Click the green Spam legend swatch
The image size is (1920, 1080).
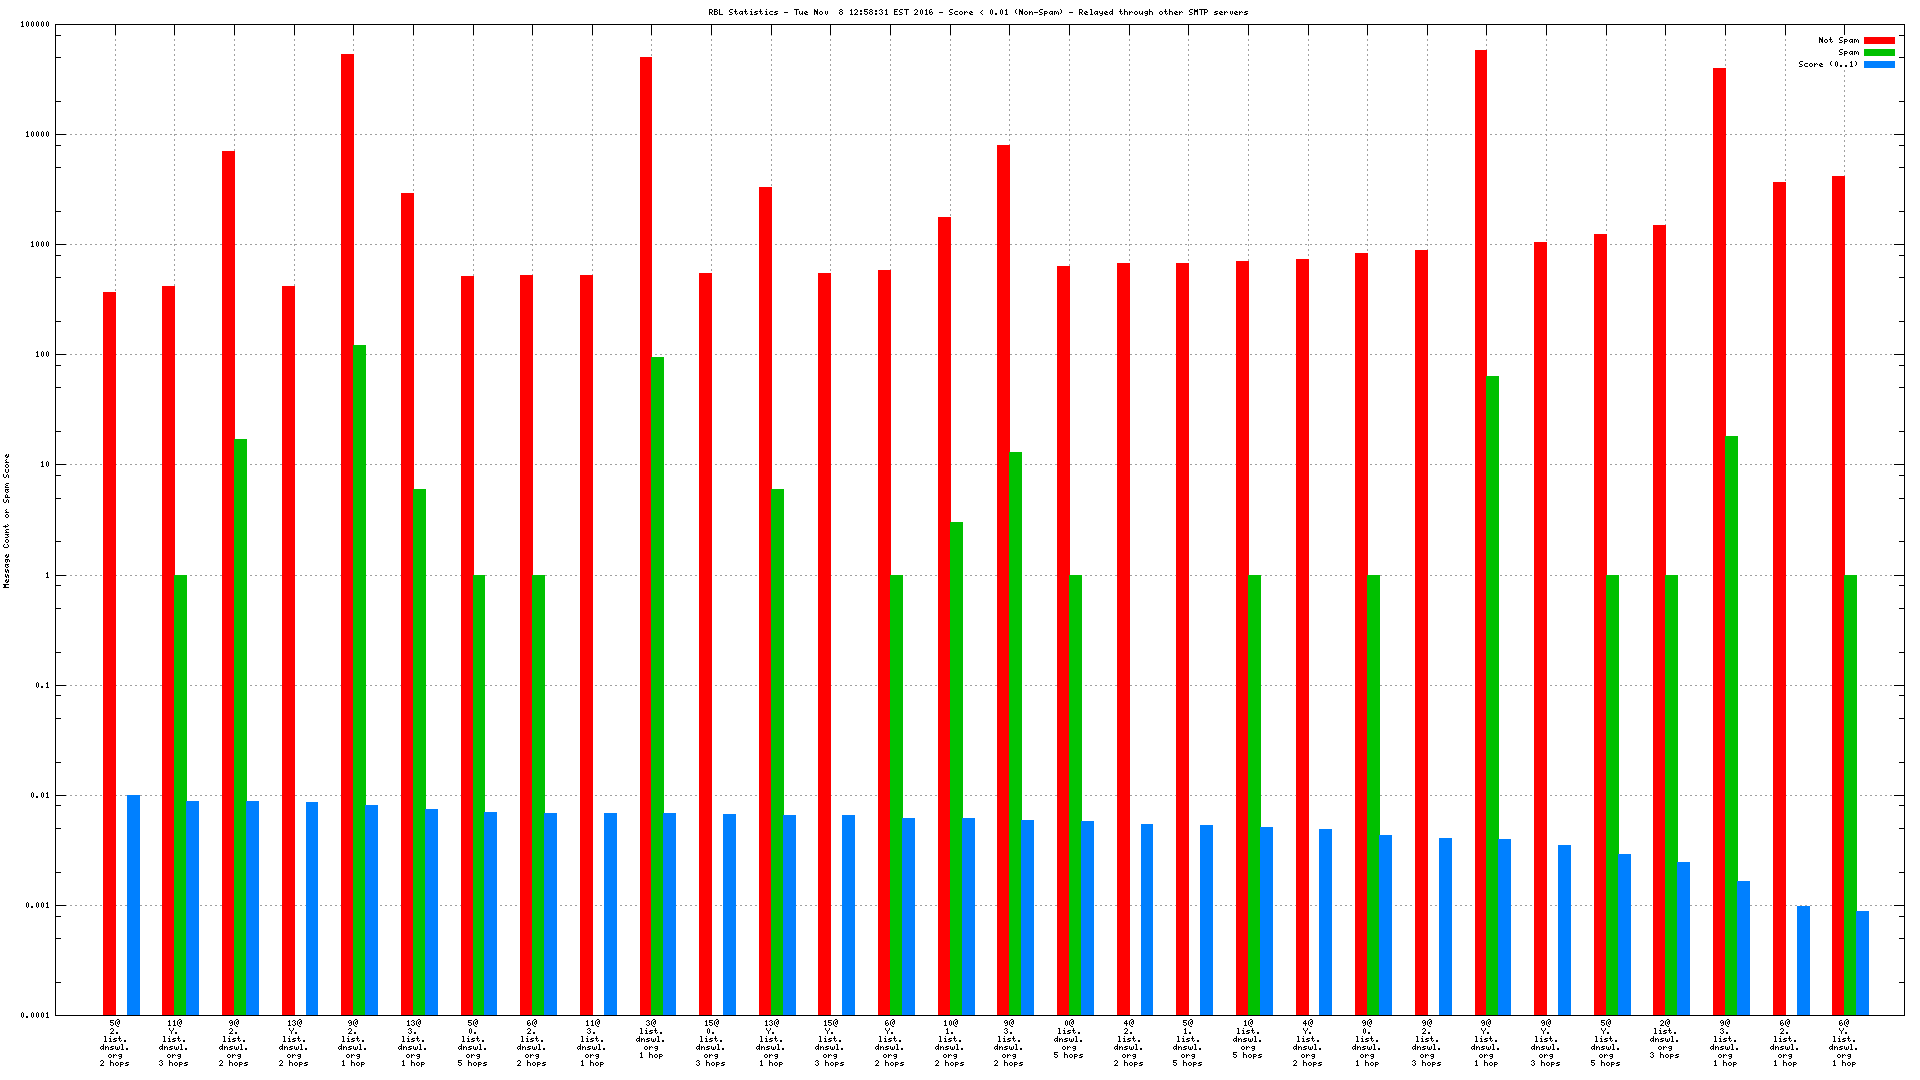[x=1879, y=52]
